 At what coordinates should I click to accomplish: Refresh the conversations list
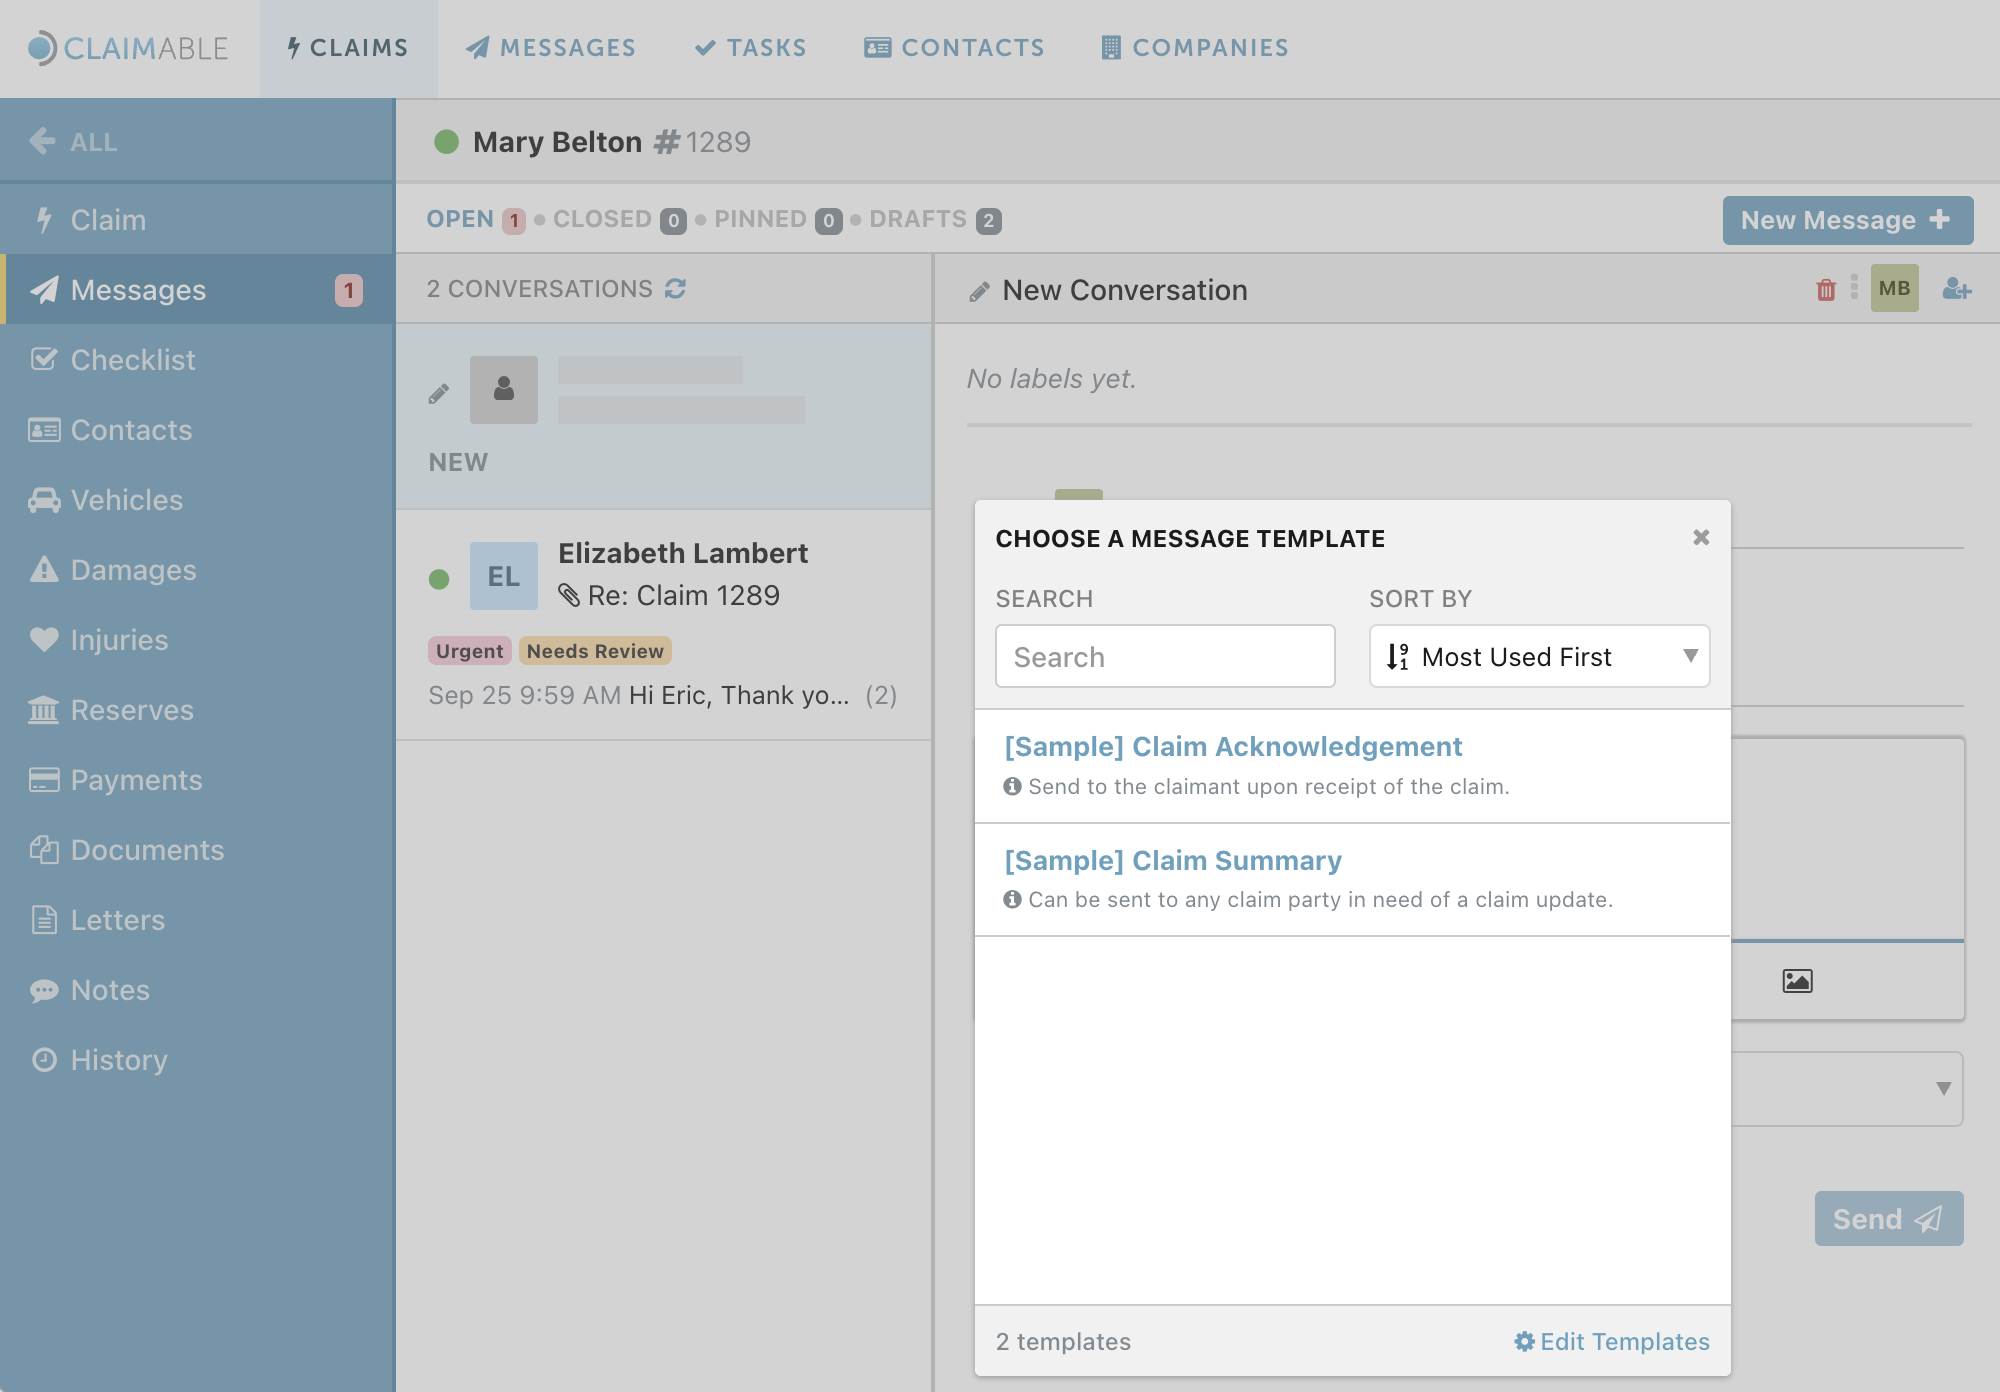click(676, 289)
